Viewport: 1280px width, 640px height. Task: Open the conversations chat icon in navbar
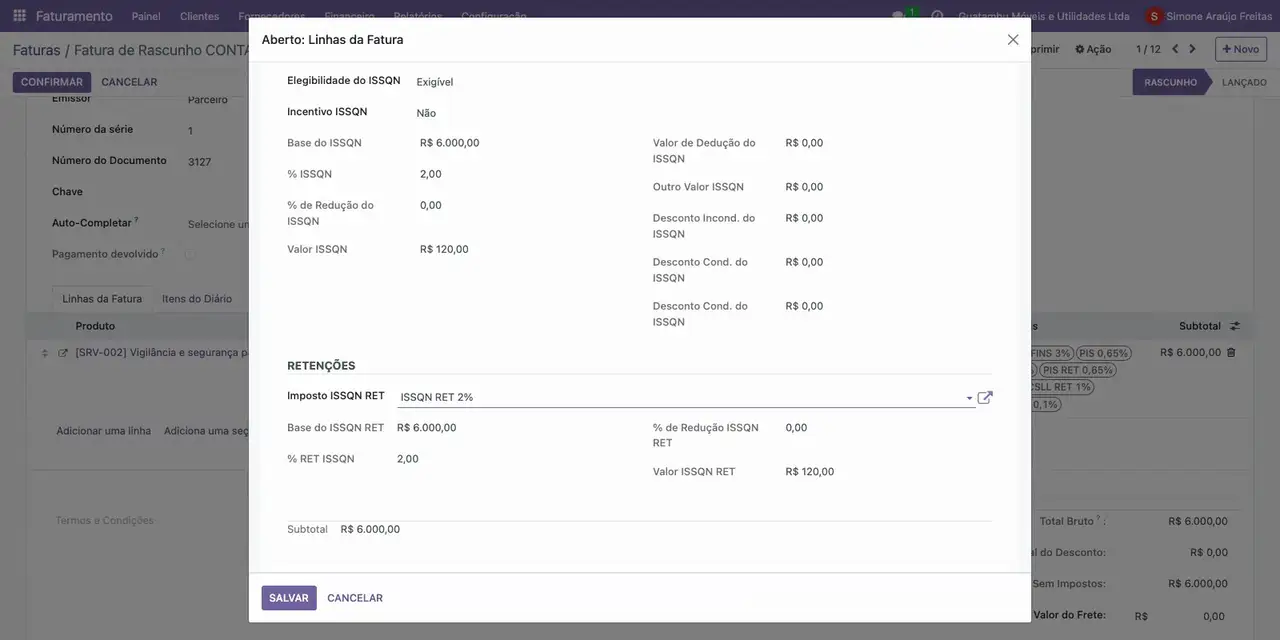899,16
